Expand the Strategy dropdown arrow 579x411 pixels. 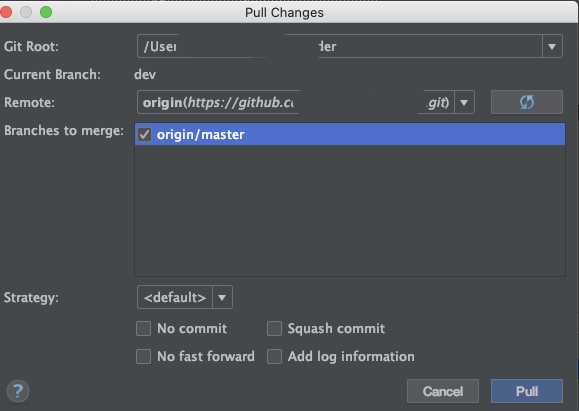[222, 297]
